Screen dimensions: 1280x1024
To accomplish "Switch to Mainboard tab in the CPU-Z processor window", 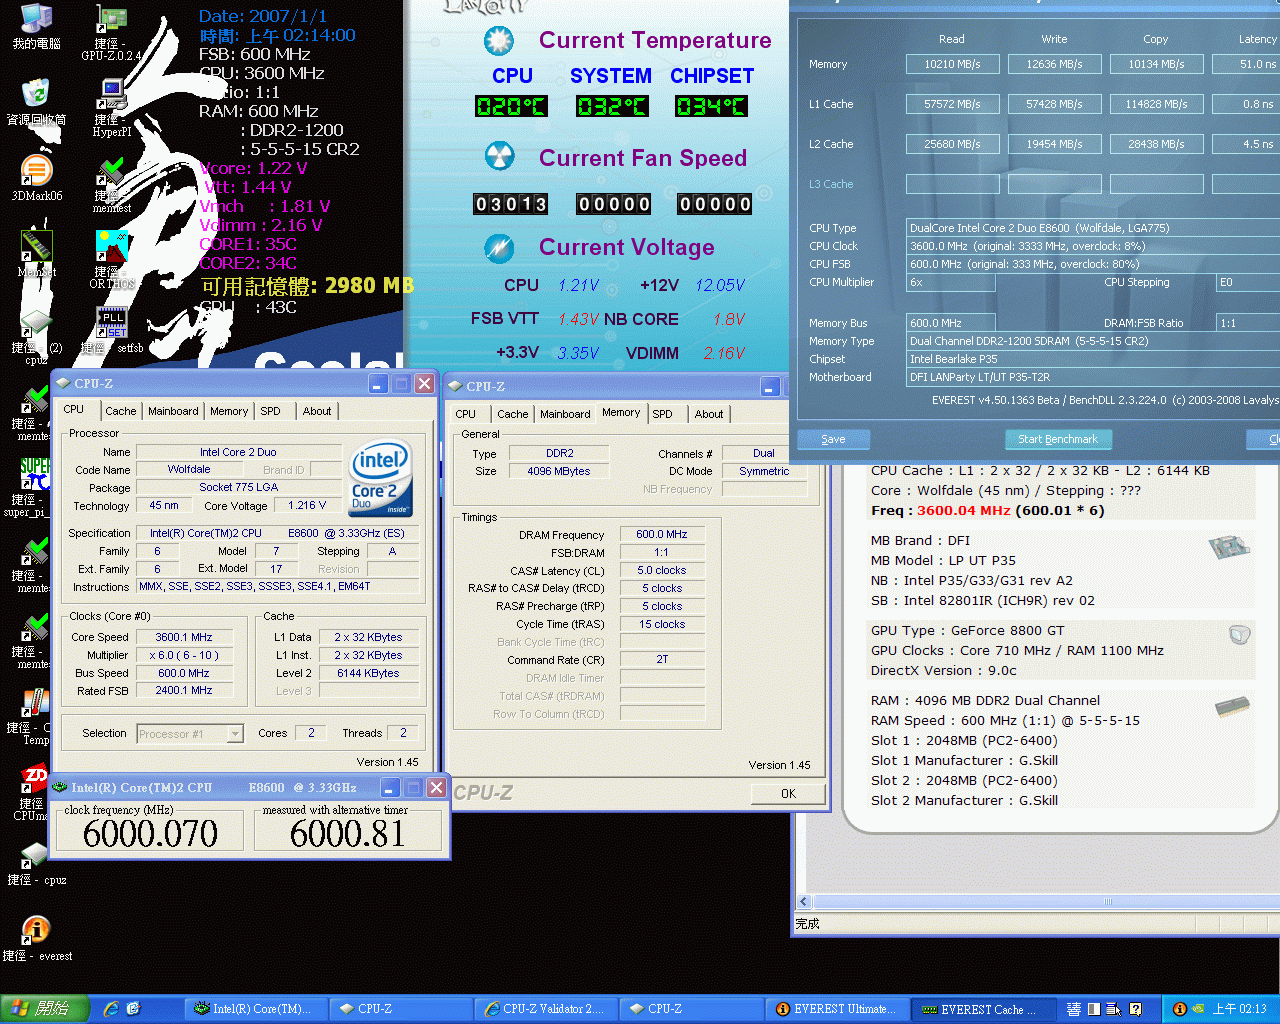I will (173, 411).
